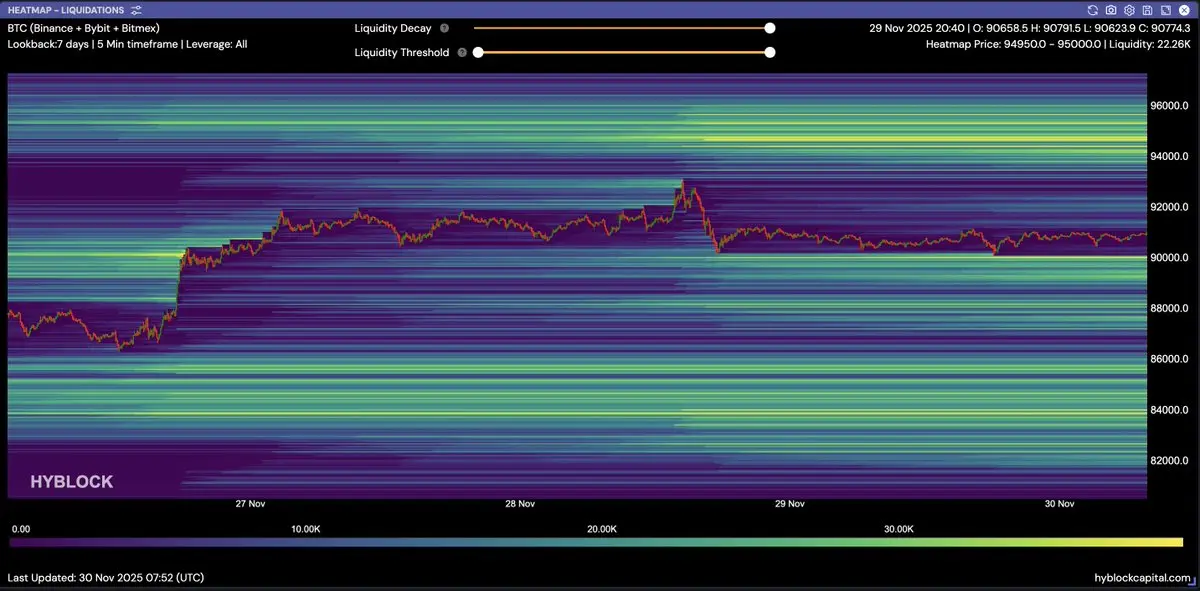1200x591 pixels.
Task: Click the 94000.0 price axis label
Action: 1169,156
